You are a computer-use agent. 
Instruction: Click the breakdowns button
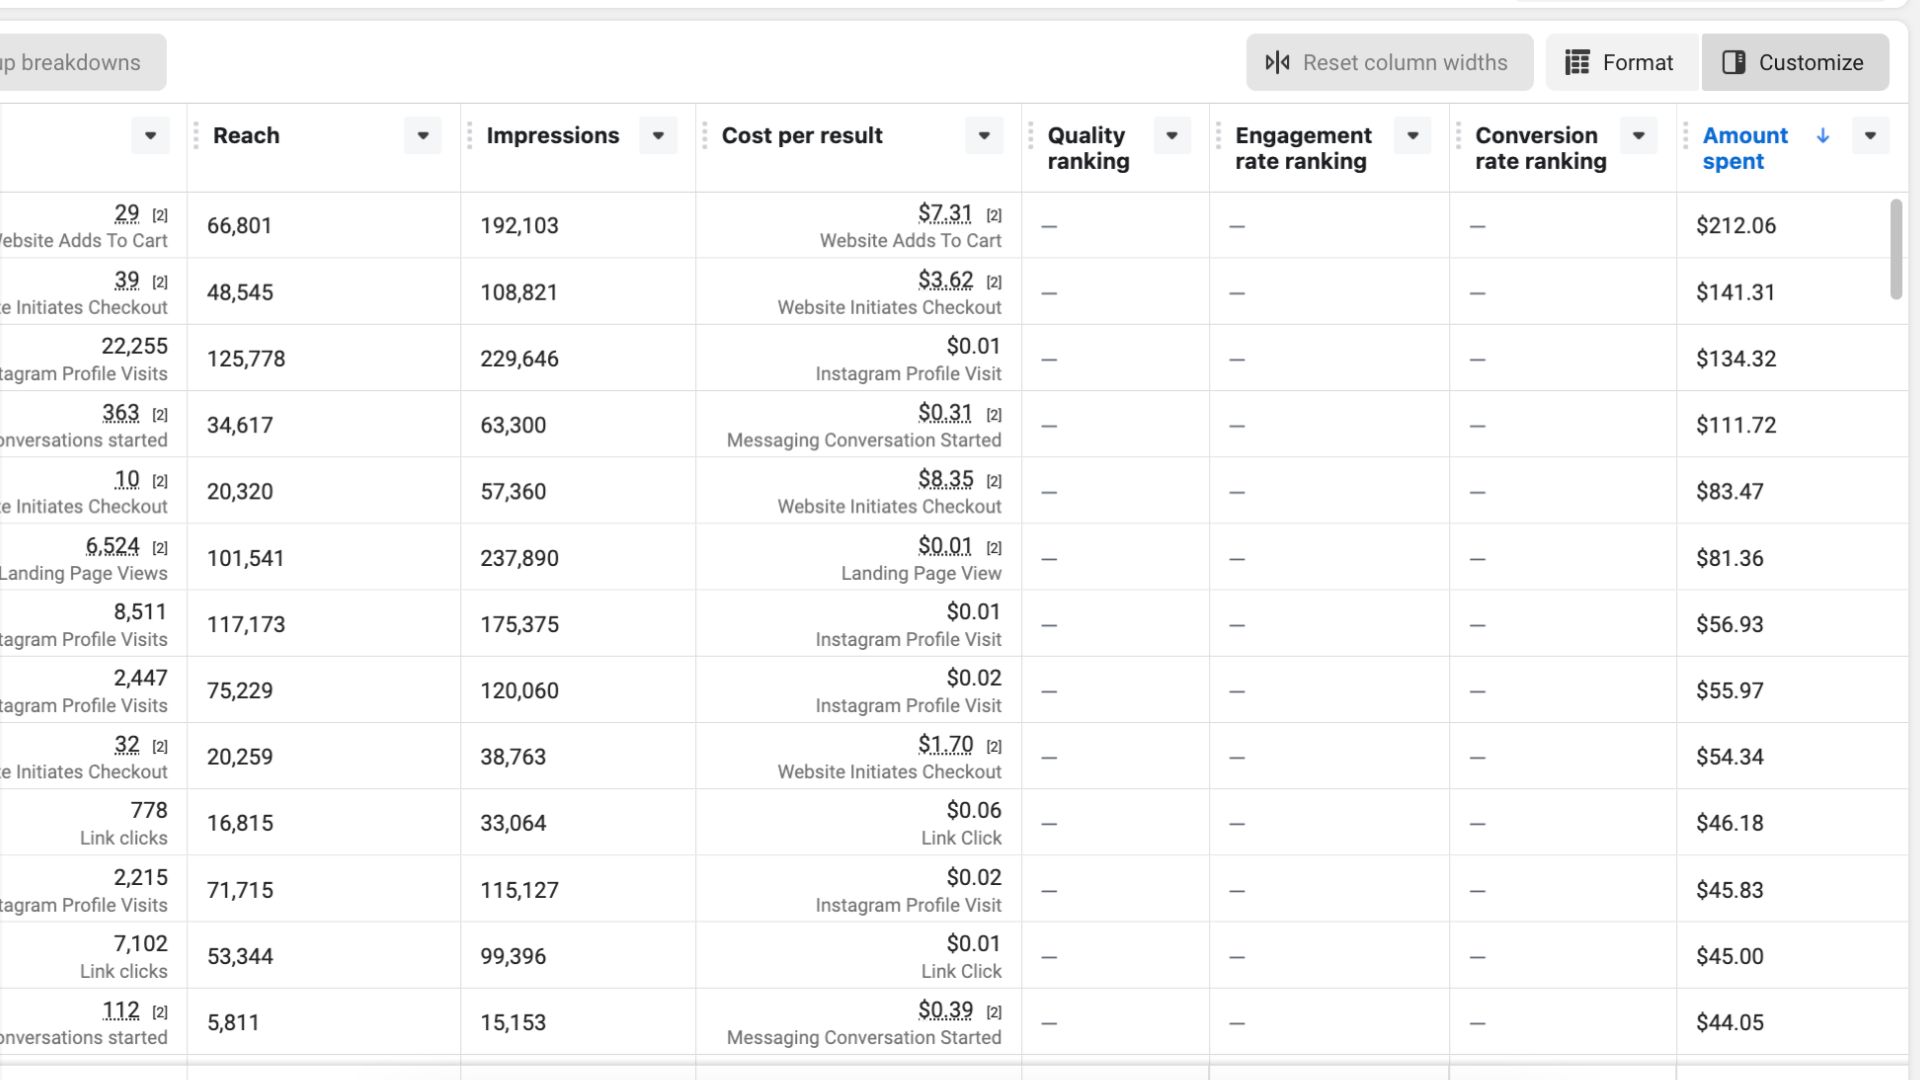[78, 63]
